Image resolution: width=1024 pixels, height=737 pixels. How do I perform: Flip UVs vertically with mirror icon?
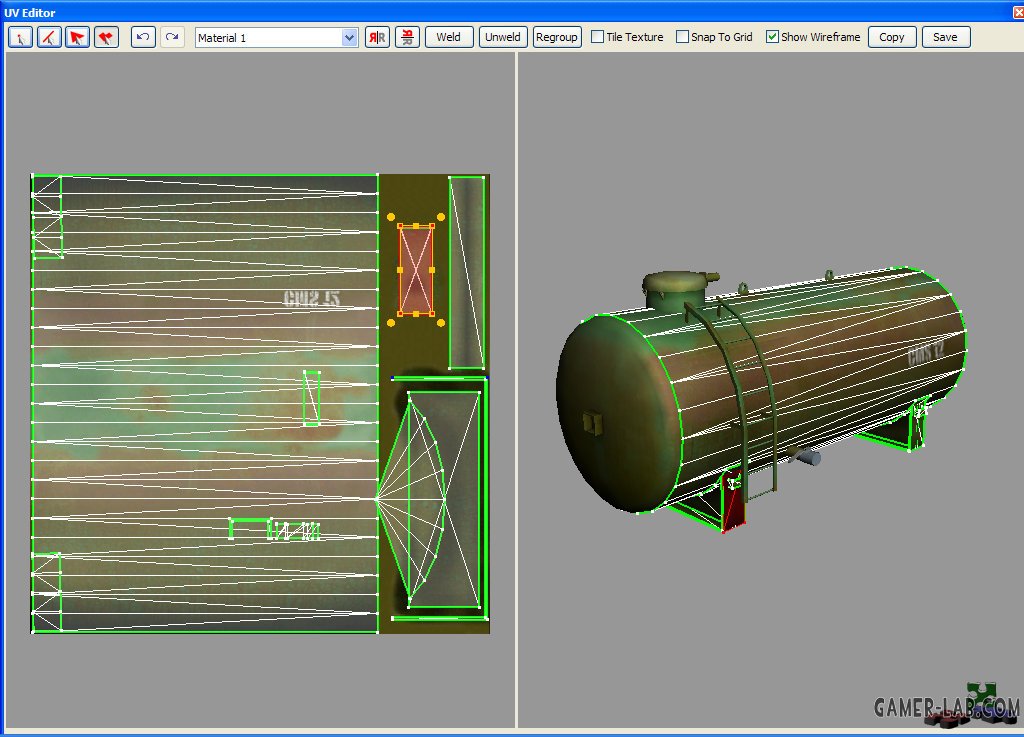(408, 37)
